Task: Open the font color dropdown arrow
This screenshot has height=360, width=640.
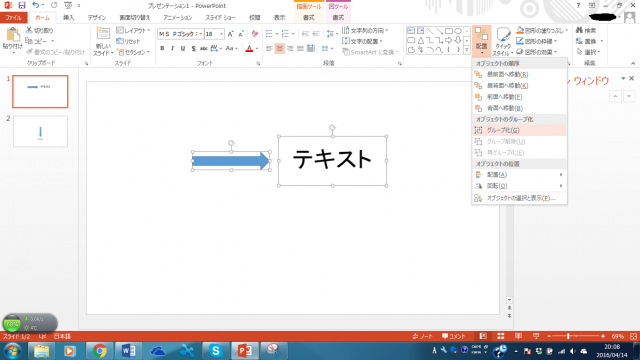Action: [x=257, y=49]
